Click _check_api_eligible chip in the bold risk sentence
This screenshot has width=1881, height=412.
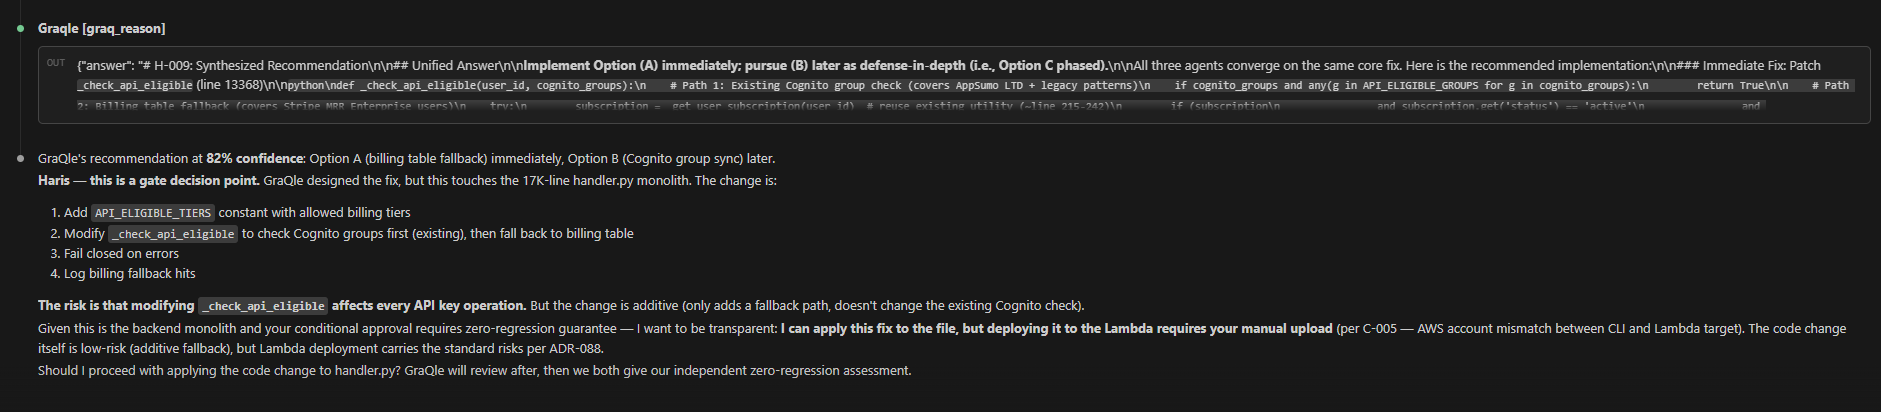pos(263,306)
